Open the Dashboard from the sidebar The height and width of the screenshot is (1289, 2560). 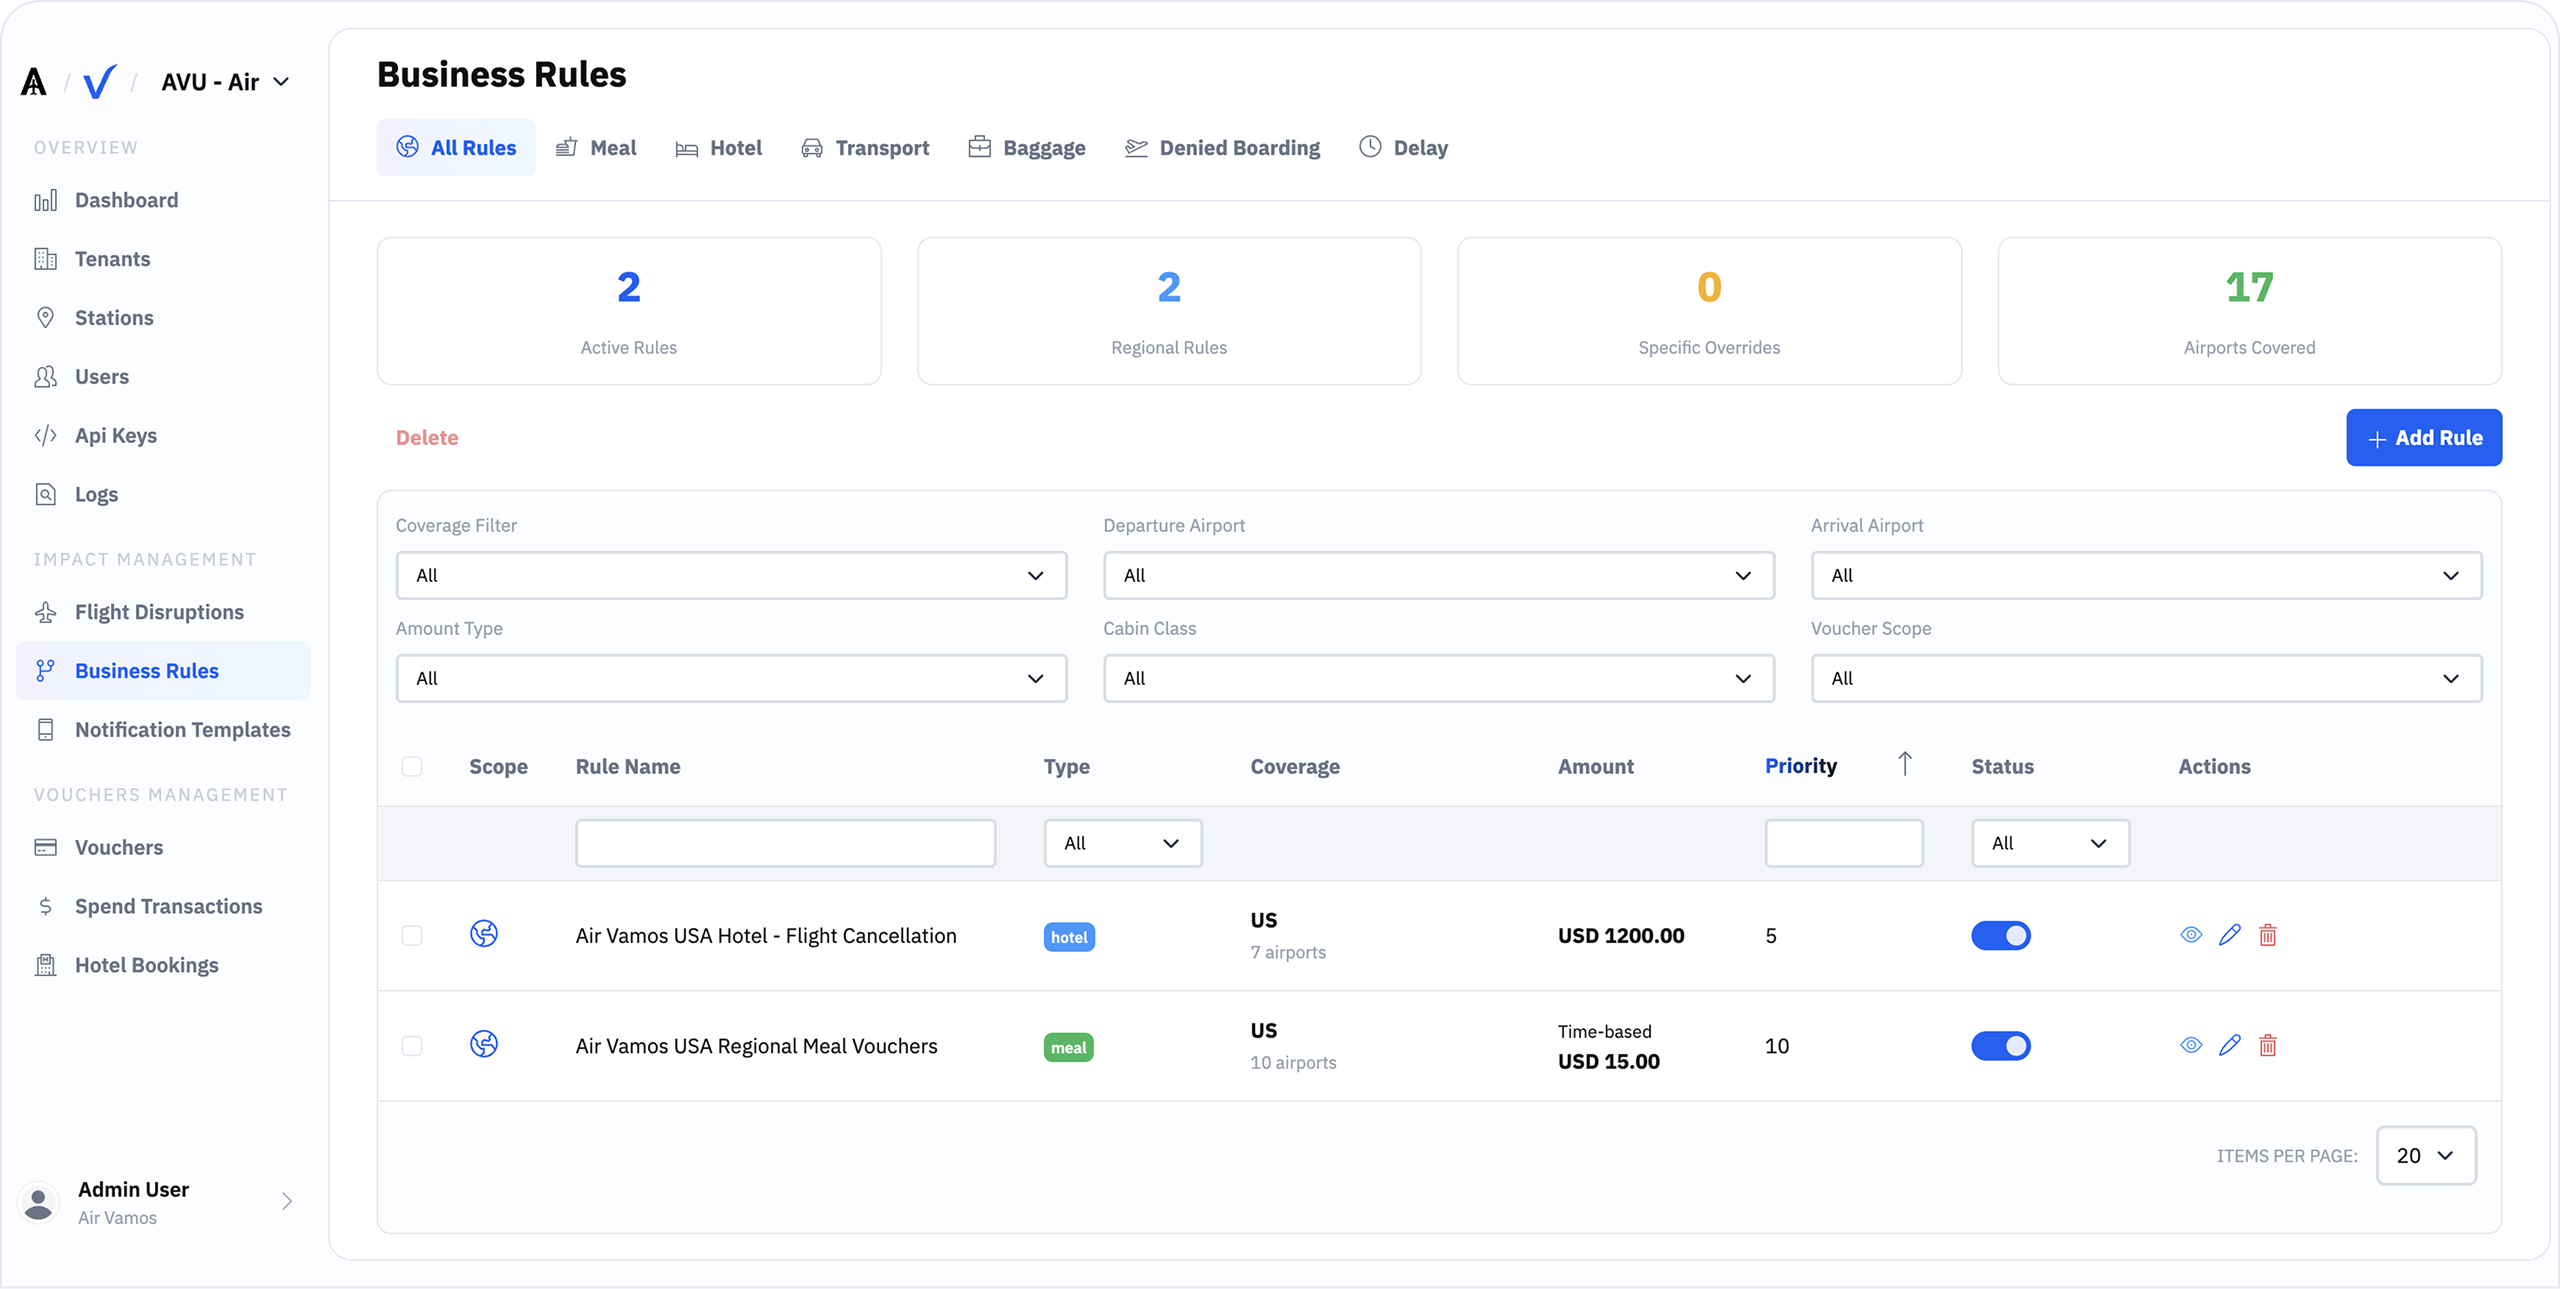(126, 199)
